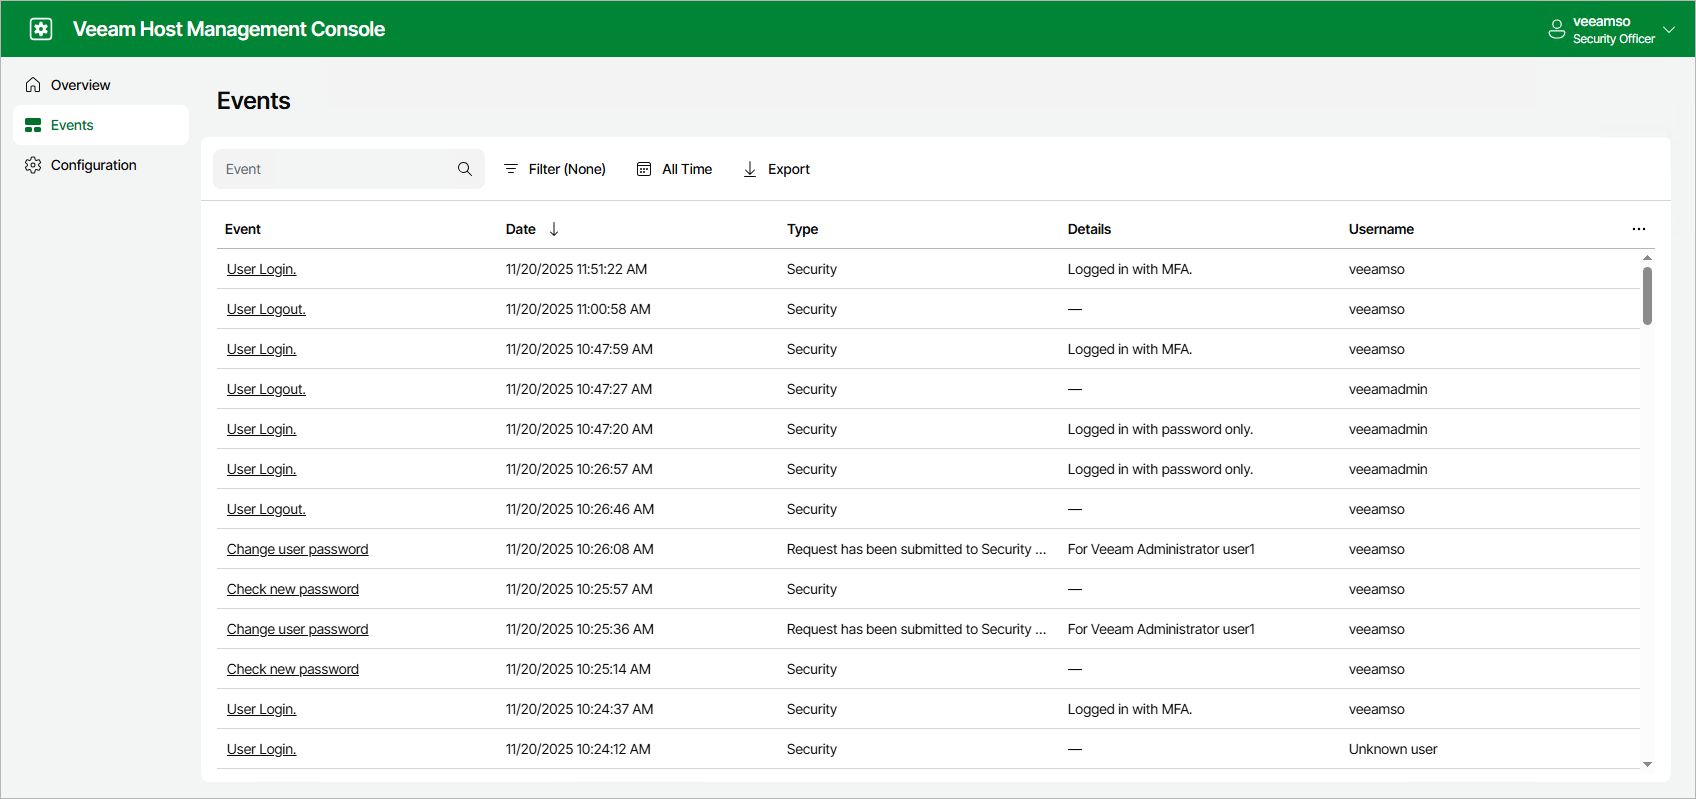The height and width of the screenshot is (799, 1696).
Task: Click 'Logged in with MFA.' for 10:24:37 AM
Action: coord(1129,709)
